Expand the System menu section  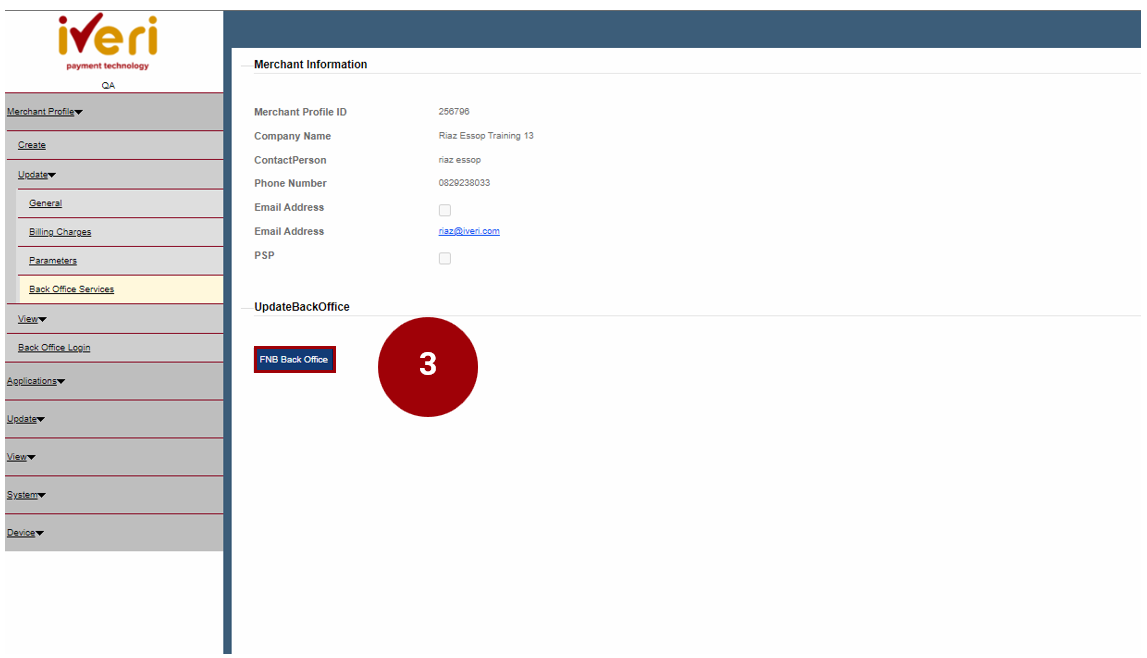(x=26, y=495)
